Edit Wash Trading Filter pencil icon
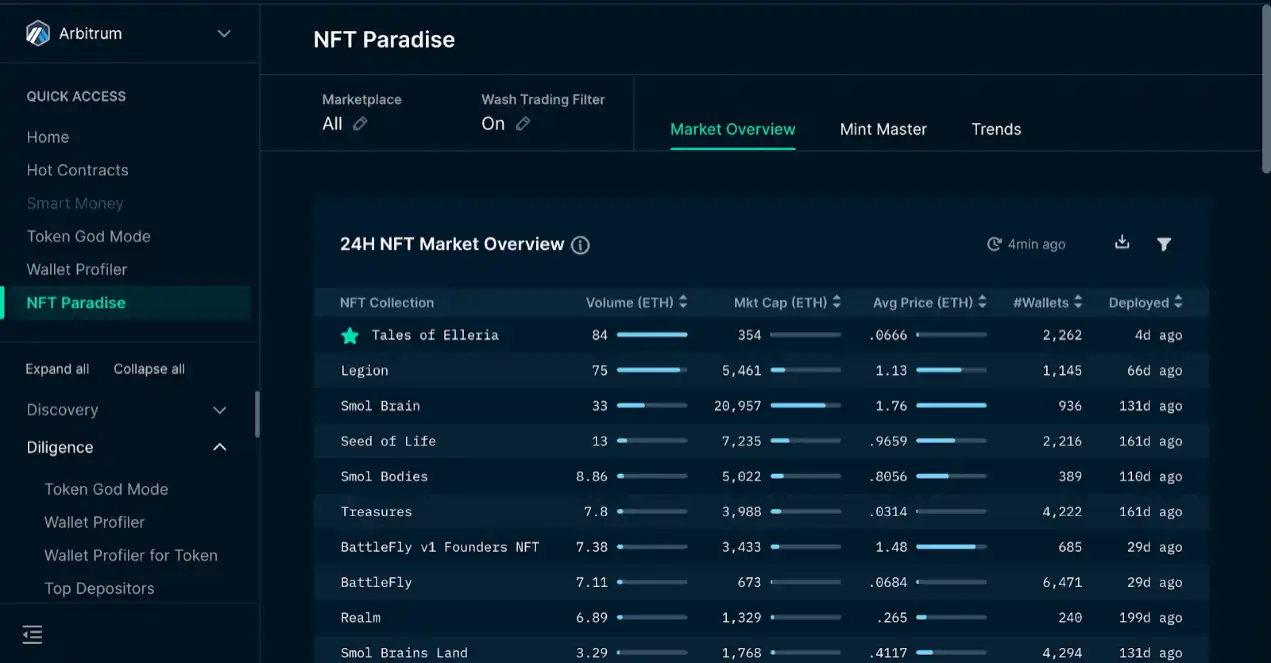This screenshot has width=1271, height=663. coord(523,124)
